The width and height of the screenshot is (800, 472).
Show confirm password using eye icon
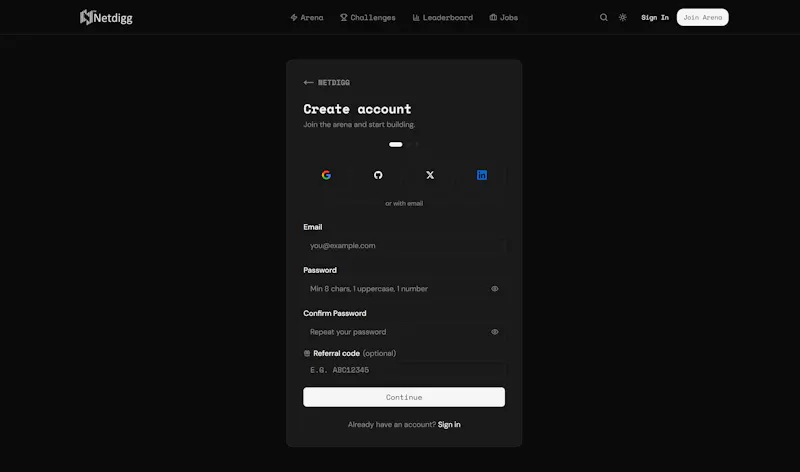(494, 332)
